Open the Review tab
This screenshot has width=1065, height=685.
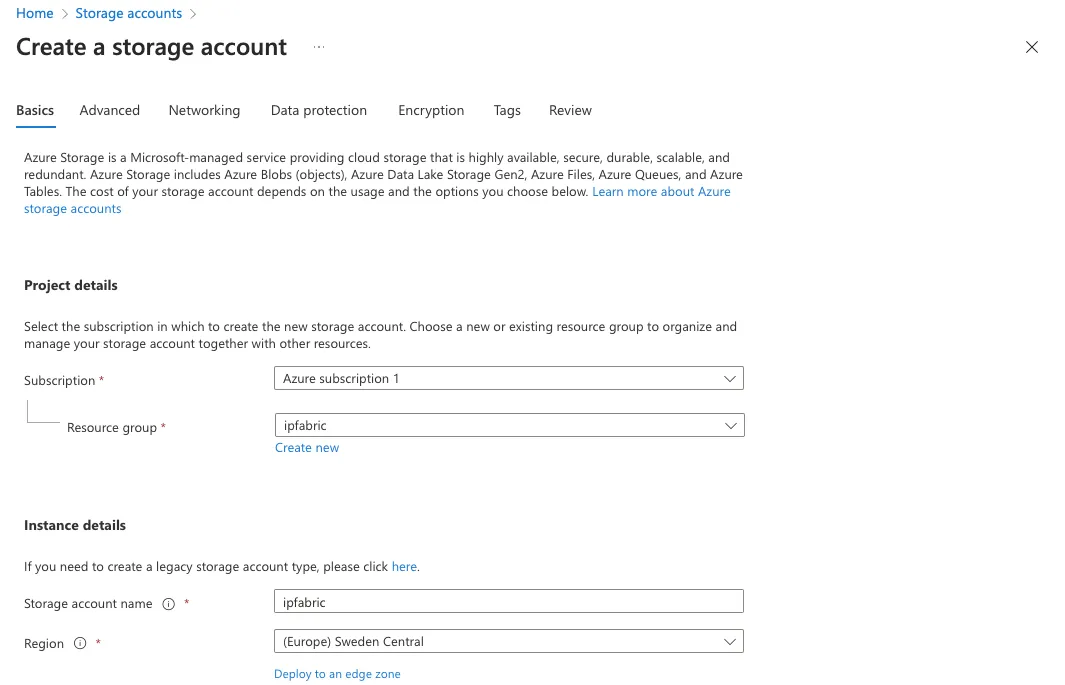tap(570, 111)
